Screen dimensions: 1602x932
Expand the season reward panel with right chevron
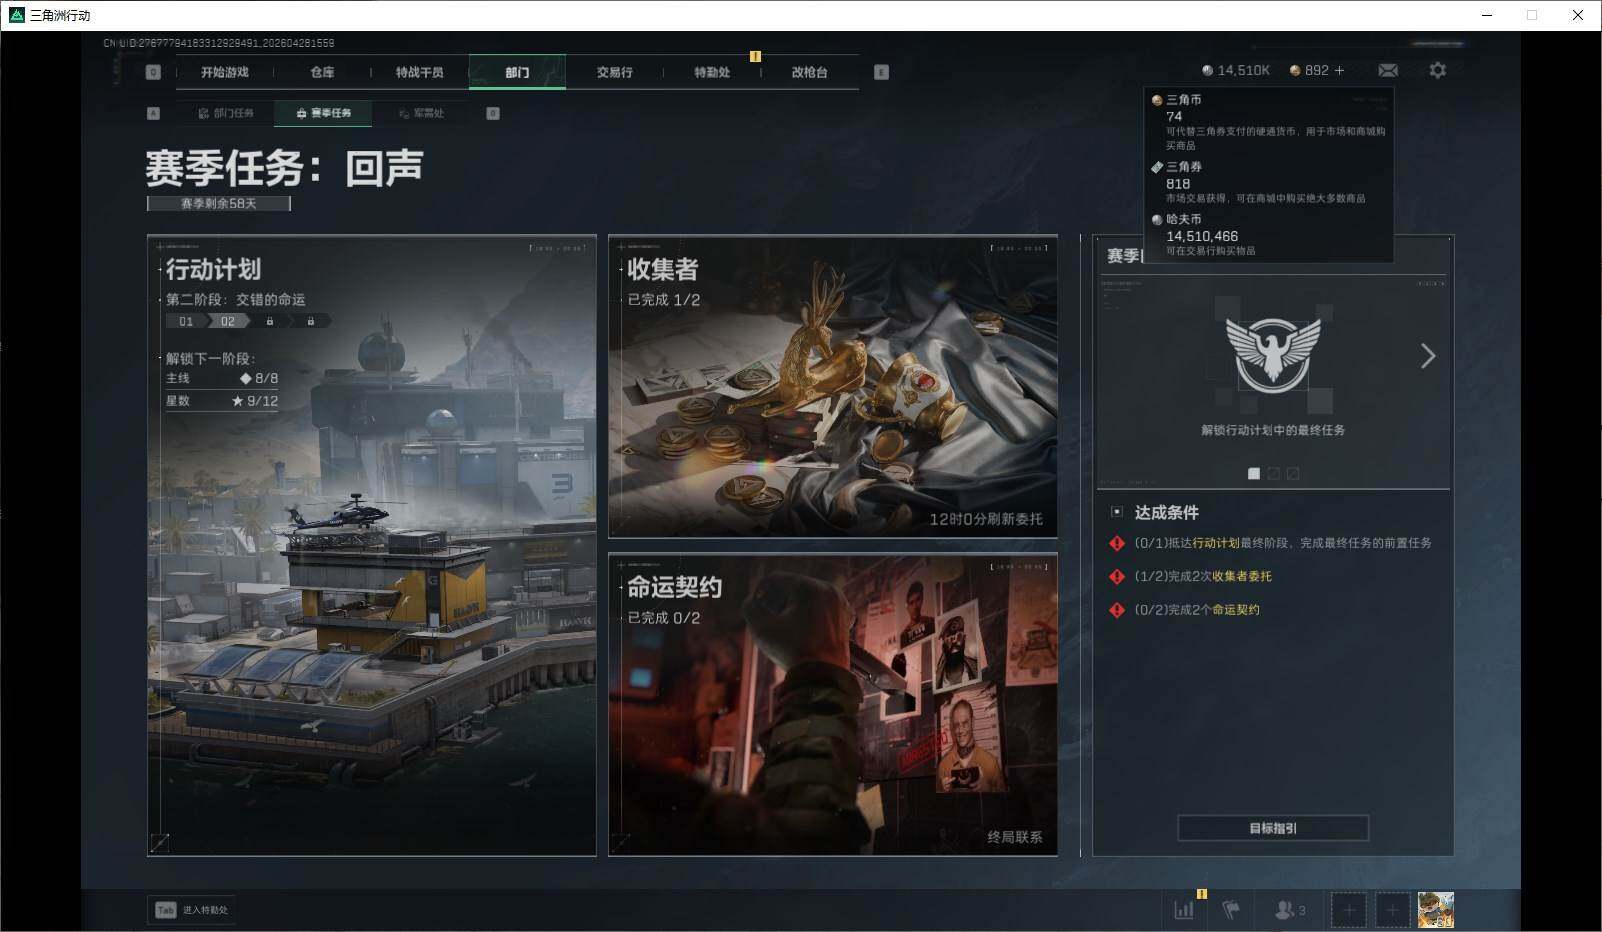(x=1428, y=355)
